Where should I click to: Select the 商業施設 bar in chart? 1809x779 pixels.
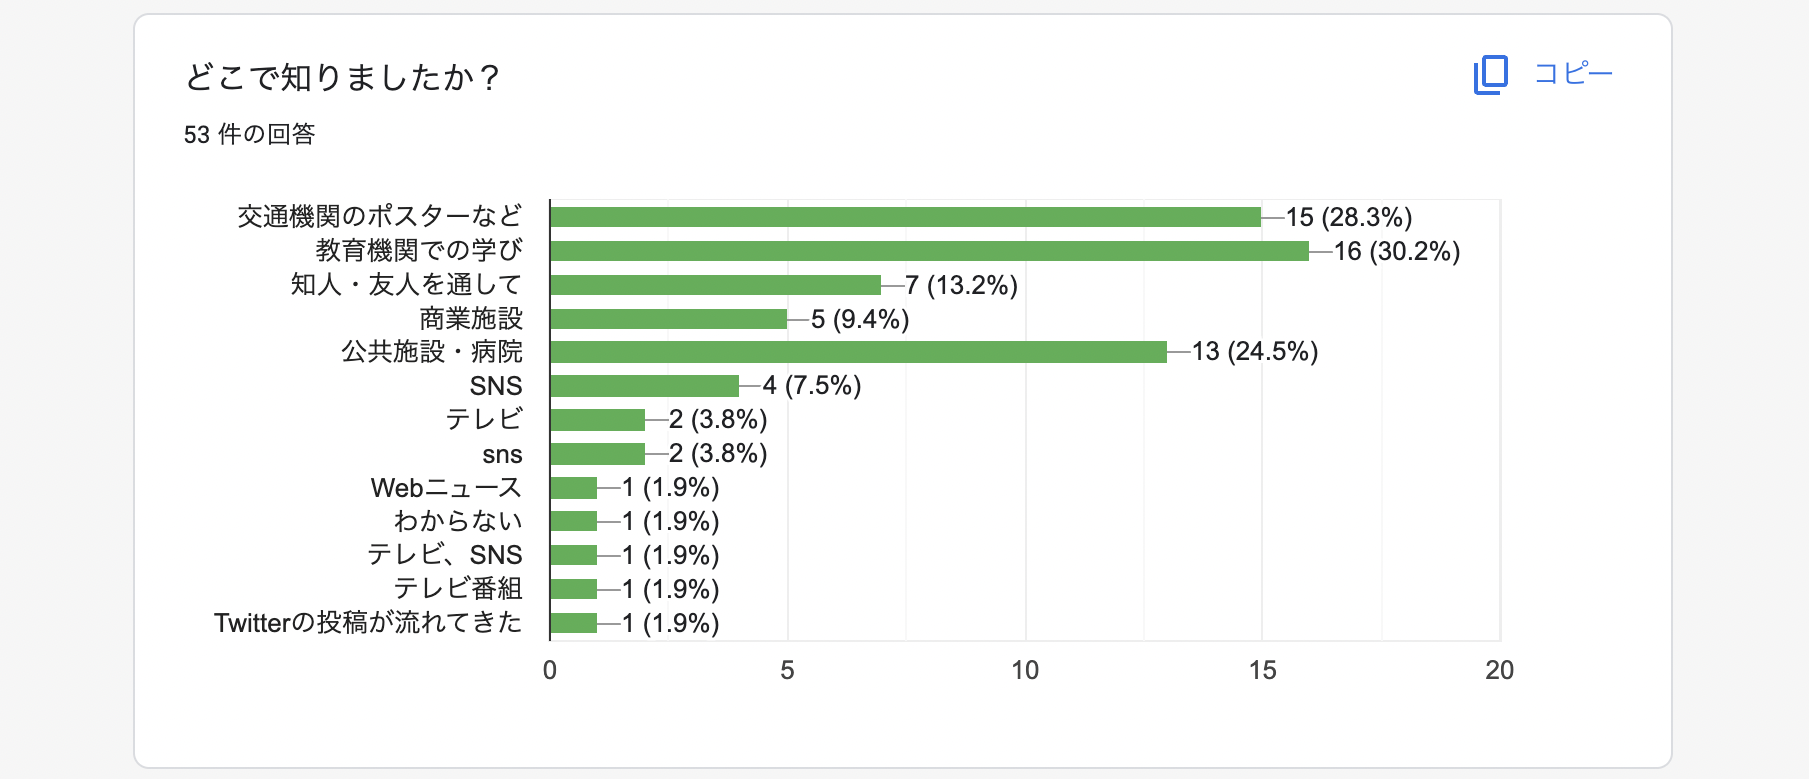(x=668, y=319)
